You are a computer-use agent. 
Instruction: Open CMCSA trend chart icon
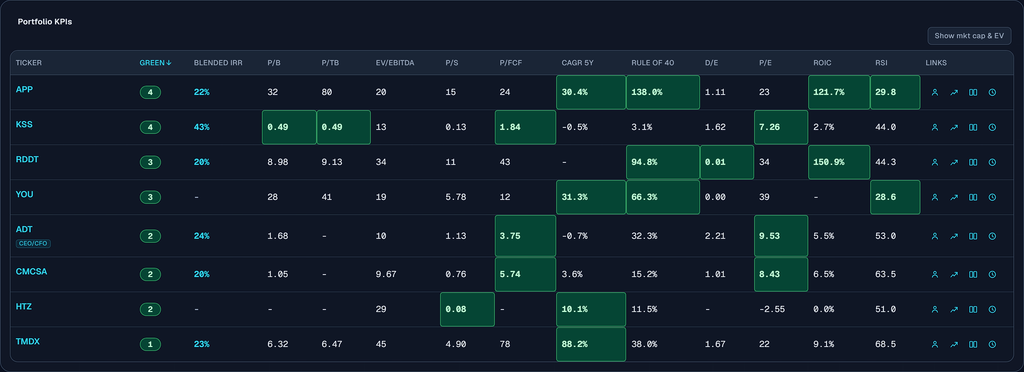953,274
